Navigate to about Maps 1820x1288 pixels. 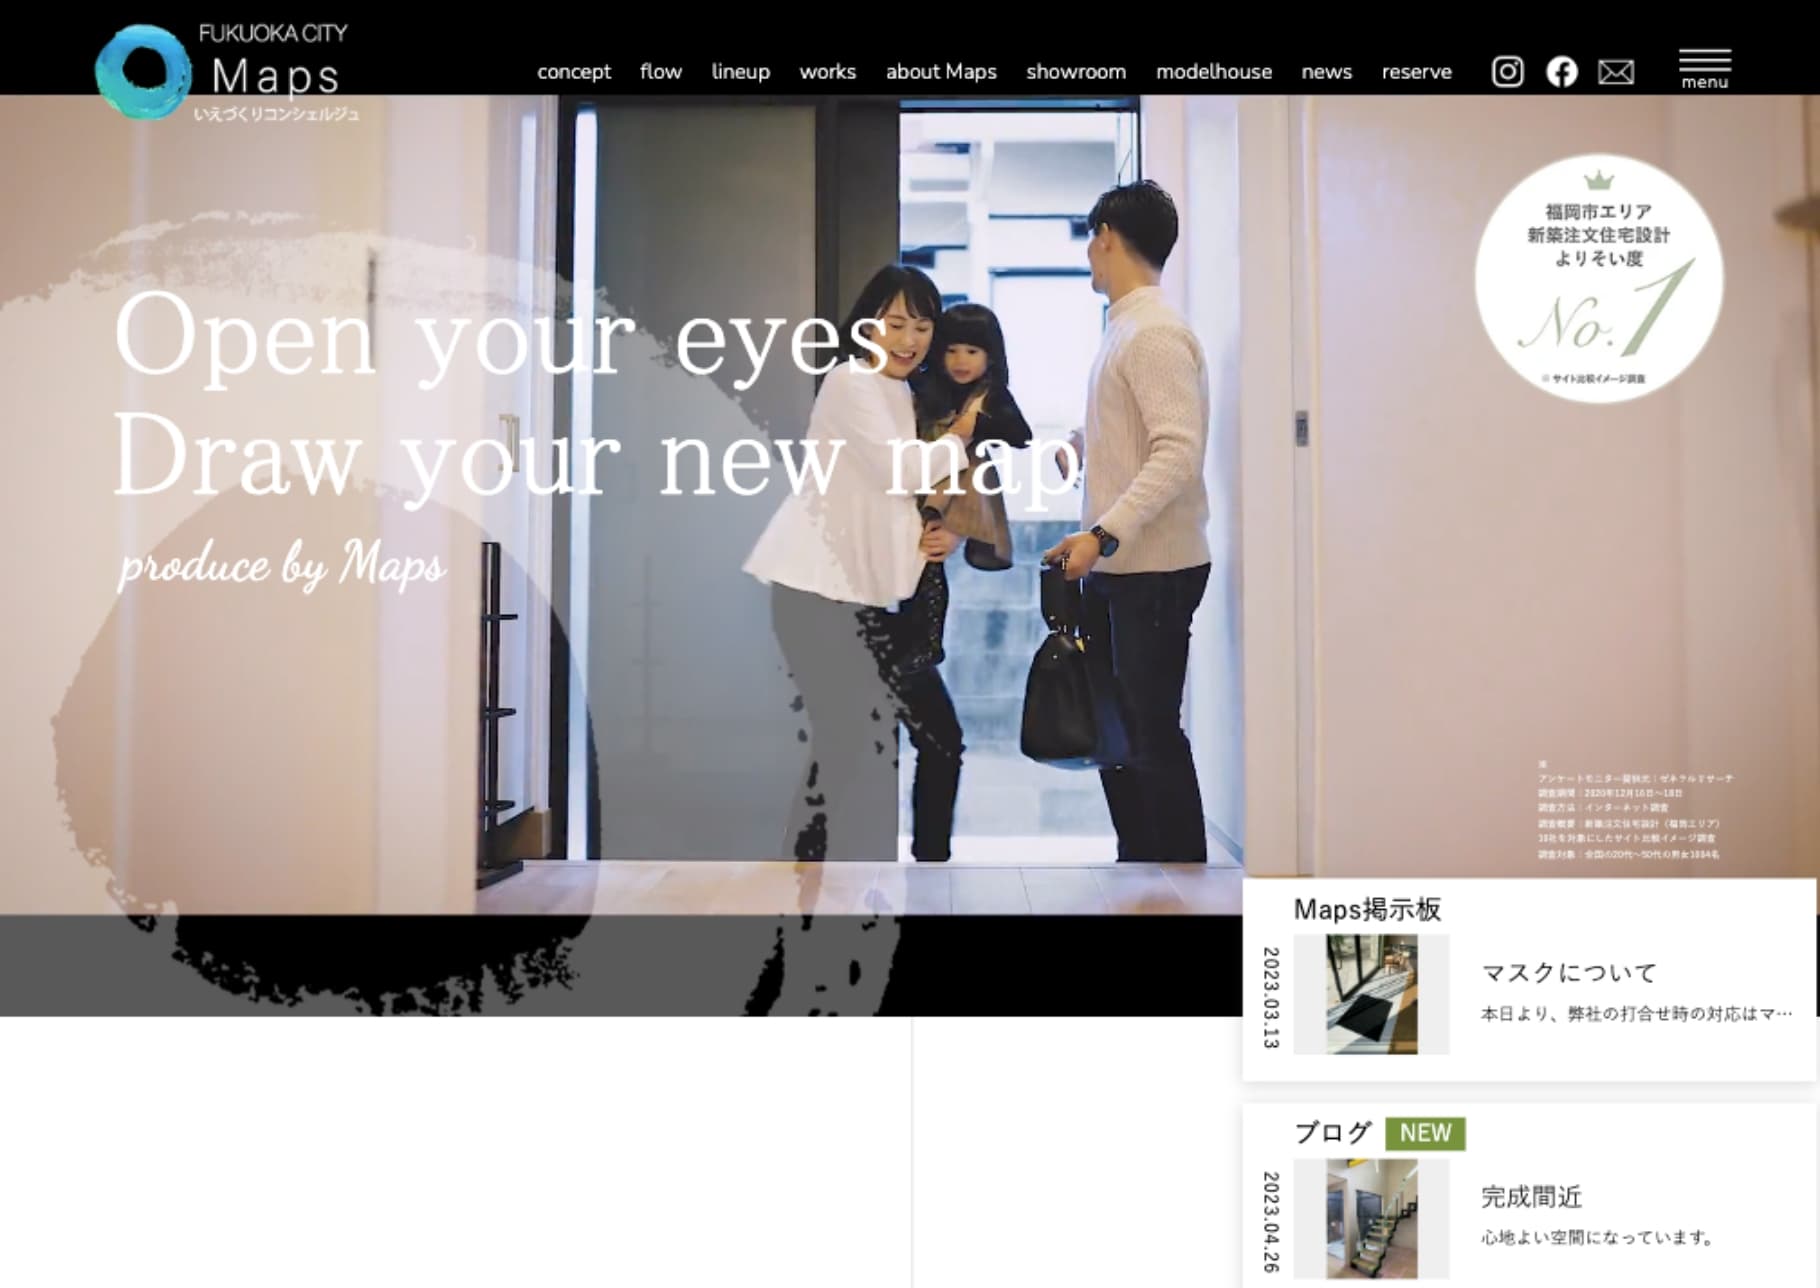pyautogui.click(x=941, y=72)
